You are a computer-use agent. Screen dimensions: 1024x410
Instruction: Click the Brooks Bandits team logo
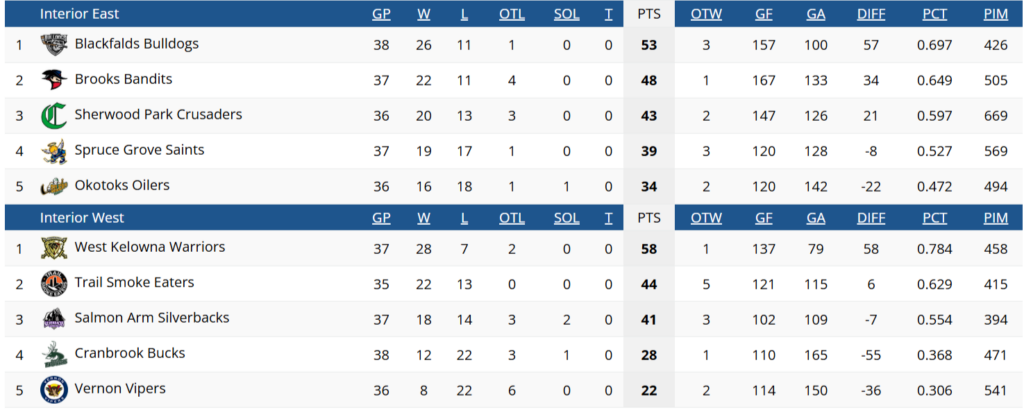point(54,80)
